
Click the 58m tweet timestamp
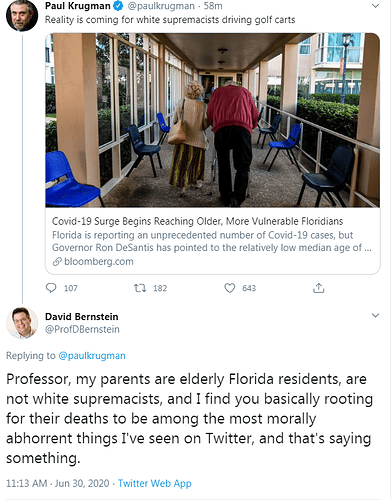[x=213, y=6]
